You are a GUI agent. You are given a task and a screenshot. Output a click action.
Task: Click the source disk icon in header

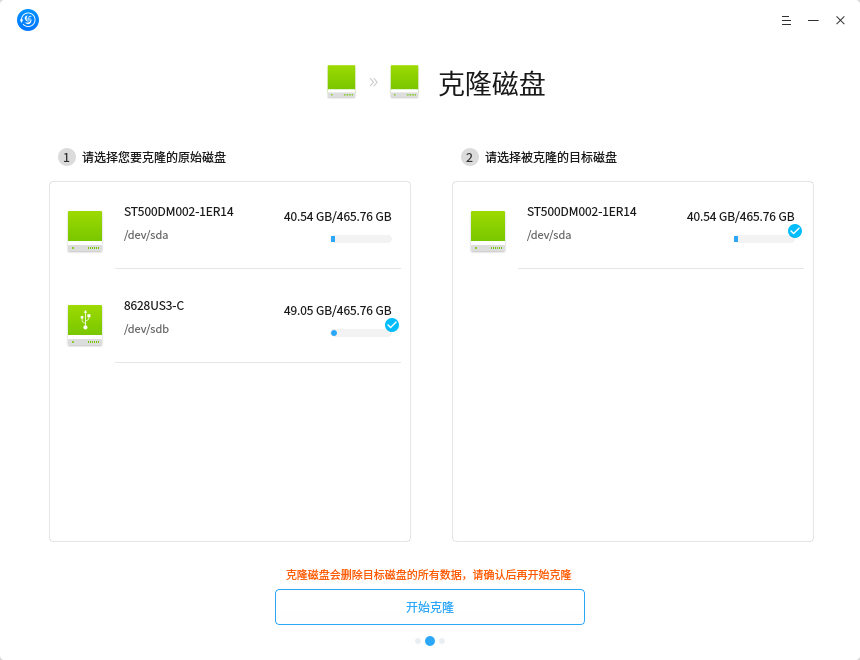click(341, 81)
